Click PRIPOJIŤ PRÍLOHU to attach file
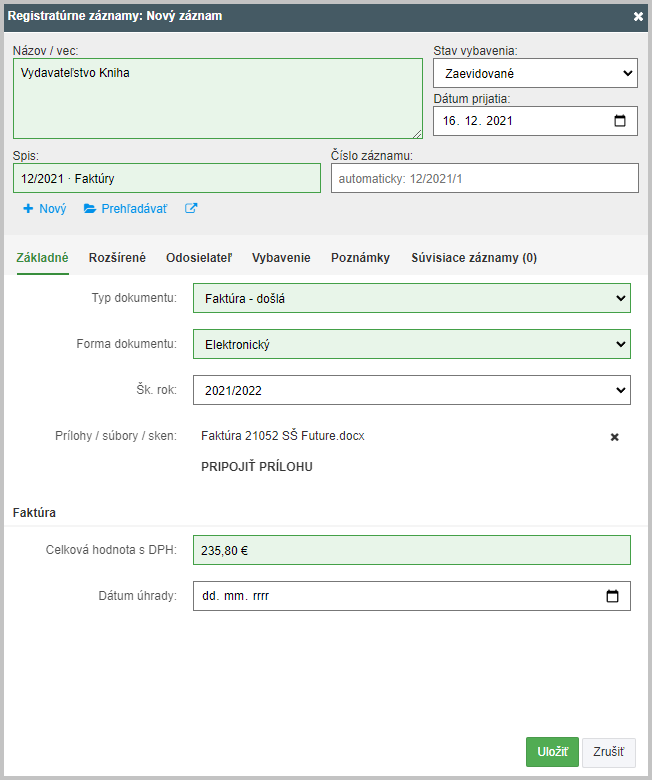The height and width of the screenshot is (780, 652). point(257,467)
